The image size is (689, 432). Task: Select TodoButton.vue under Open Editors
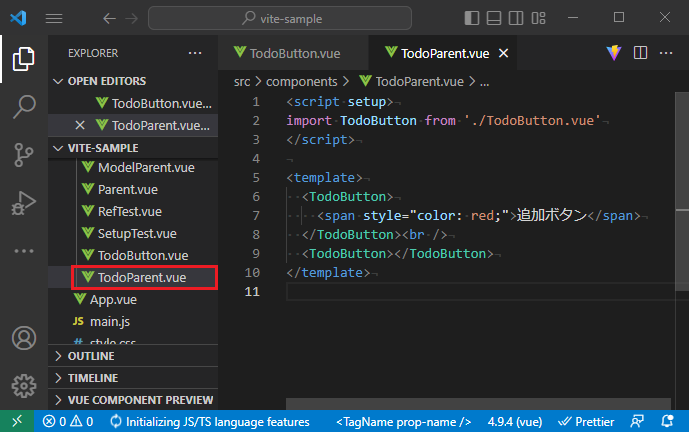click(x=133, y=103)
